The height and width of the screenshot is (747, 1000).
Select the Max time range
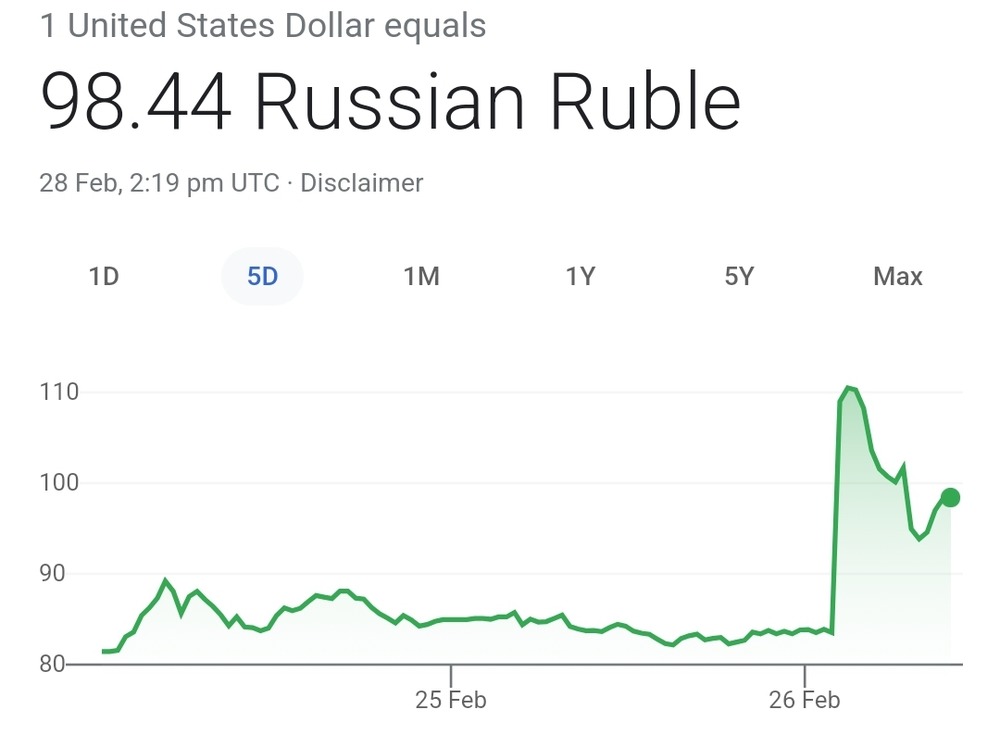[x=897, y=276]
